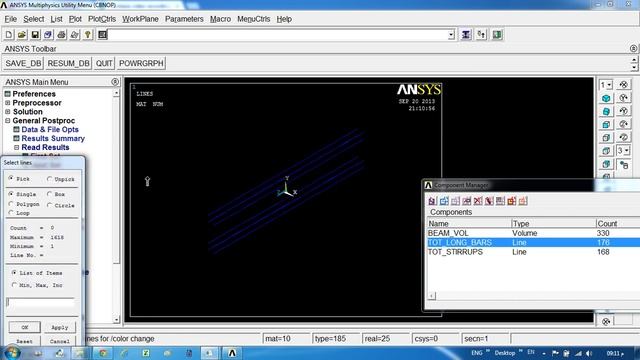
Task: Click the Save Analysis disk icon
Action: pyautogui.click(x=35, y=35)
